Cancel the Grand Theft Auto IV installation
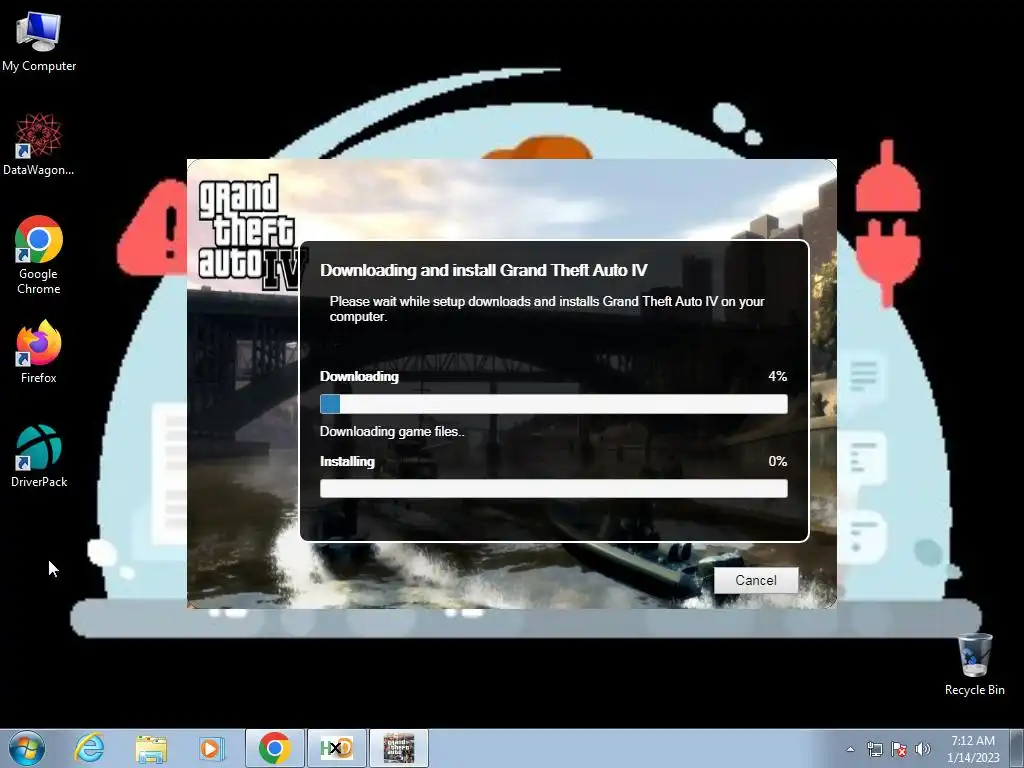Image resolution: width=1024 pixels, height=768 pixels. point(756,580)
